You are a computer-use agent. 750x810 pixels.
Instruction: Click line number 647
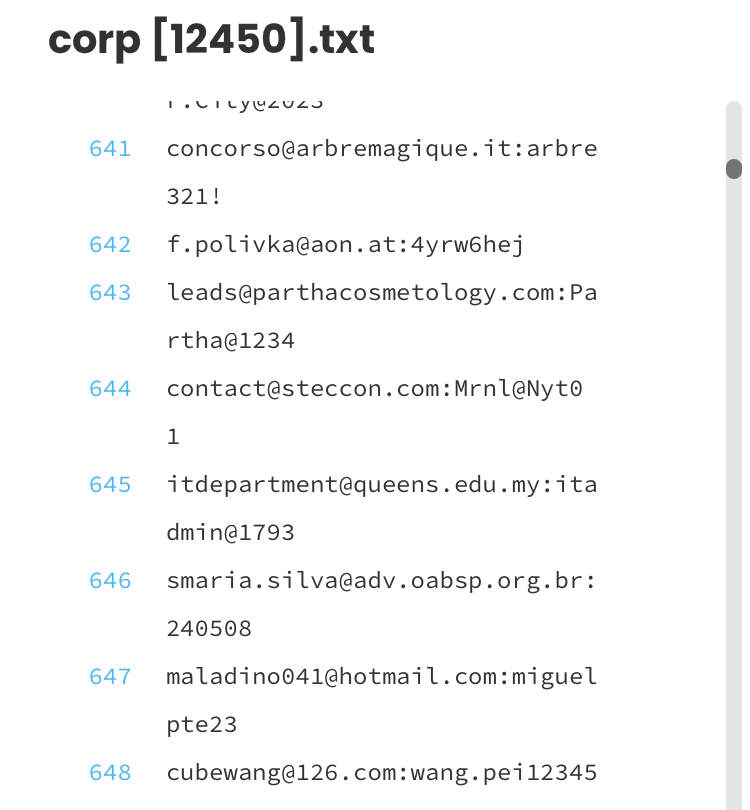click(x=110, y=677)
